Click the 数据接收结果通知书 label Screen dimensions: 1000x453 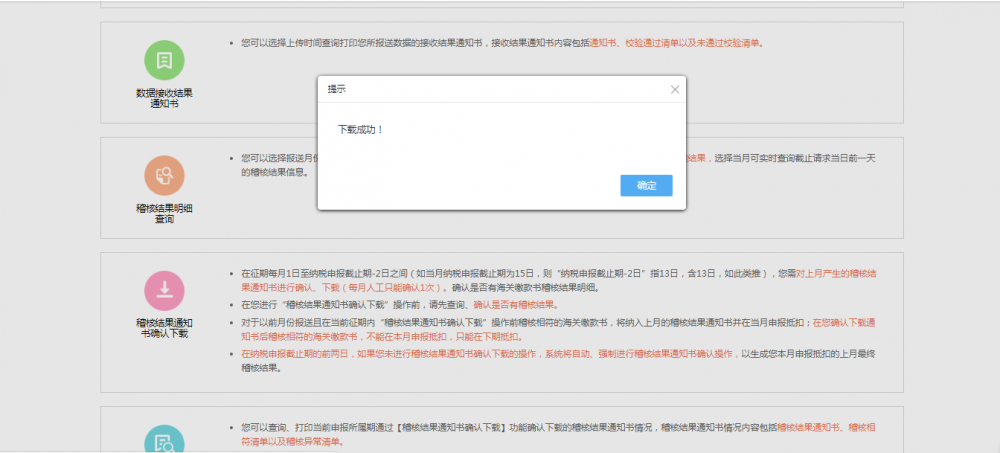point(164,97)
